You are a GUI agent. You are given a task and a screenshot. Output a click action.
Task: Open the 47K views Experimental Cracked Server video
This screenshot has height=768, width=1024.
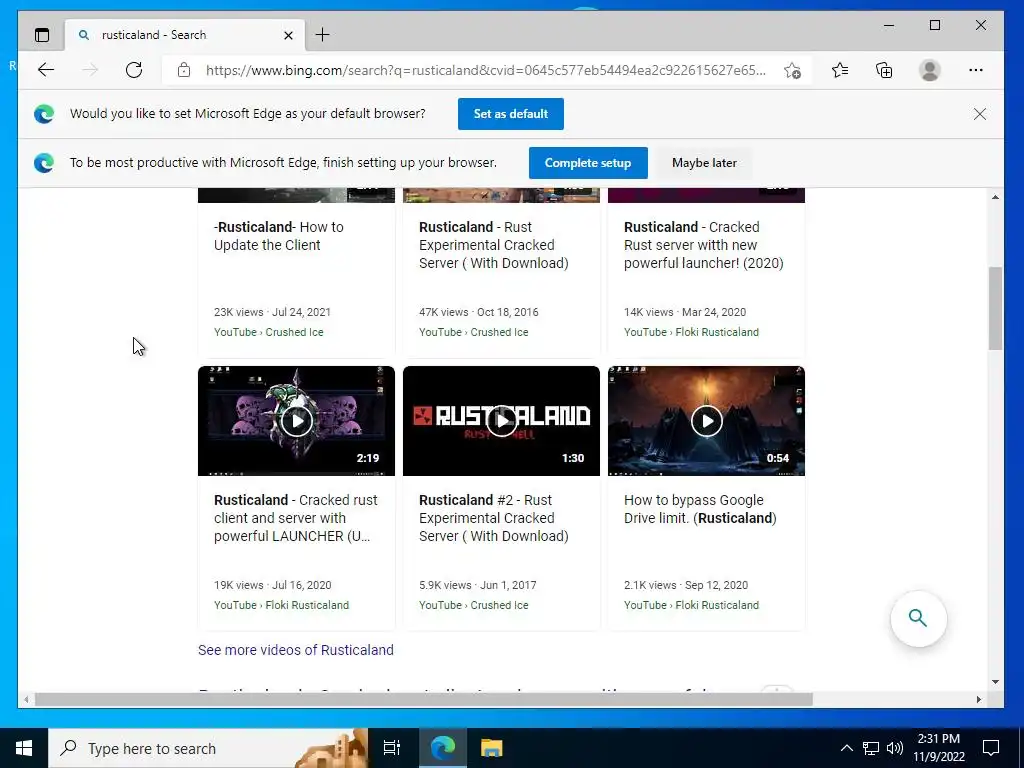click(x=494, y=245)
